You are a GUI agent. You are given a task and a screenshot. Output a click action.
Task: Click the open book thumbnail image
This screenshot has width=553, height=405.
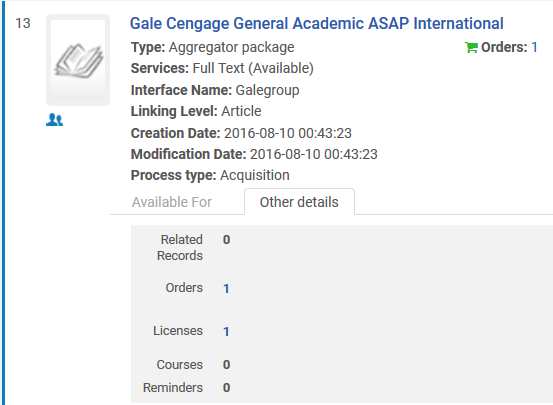[78, 60]
